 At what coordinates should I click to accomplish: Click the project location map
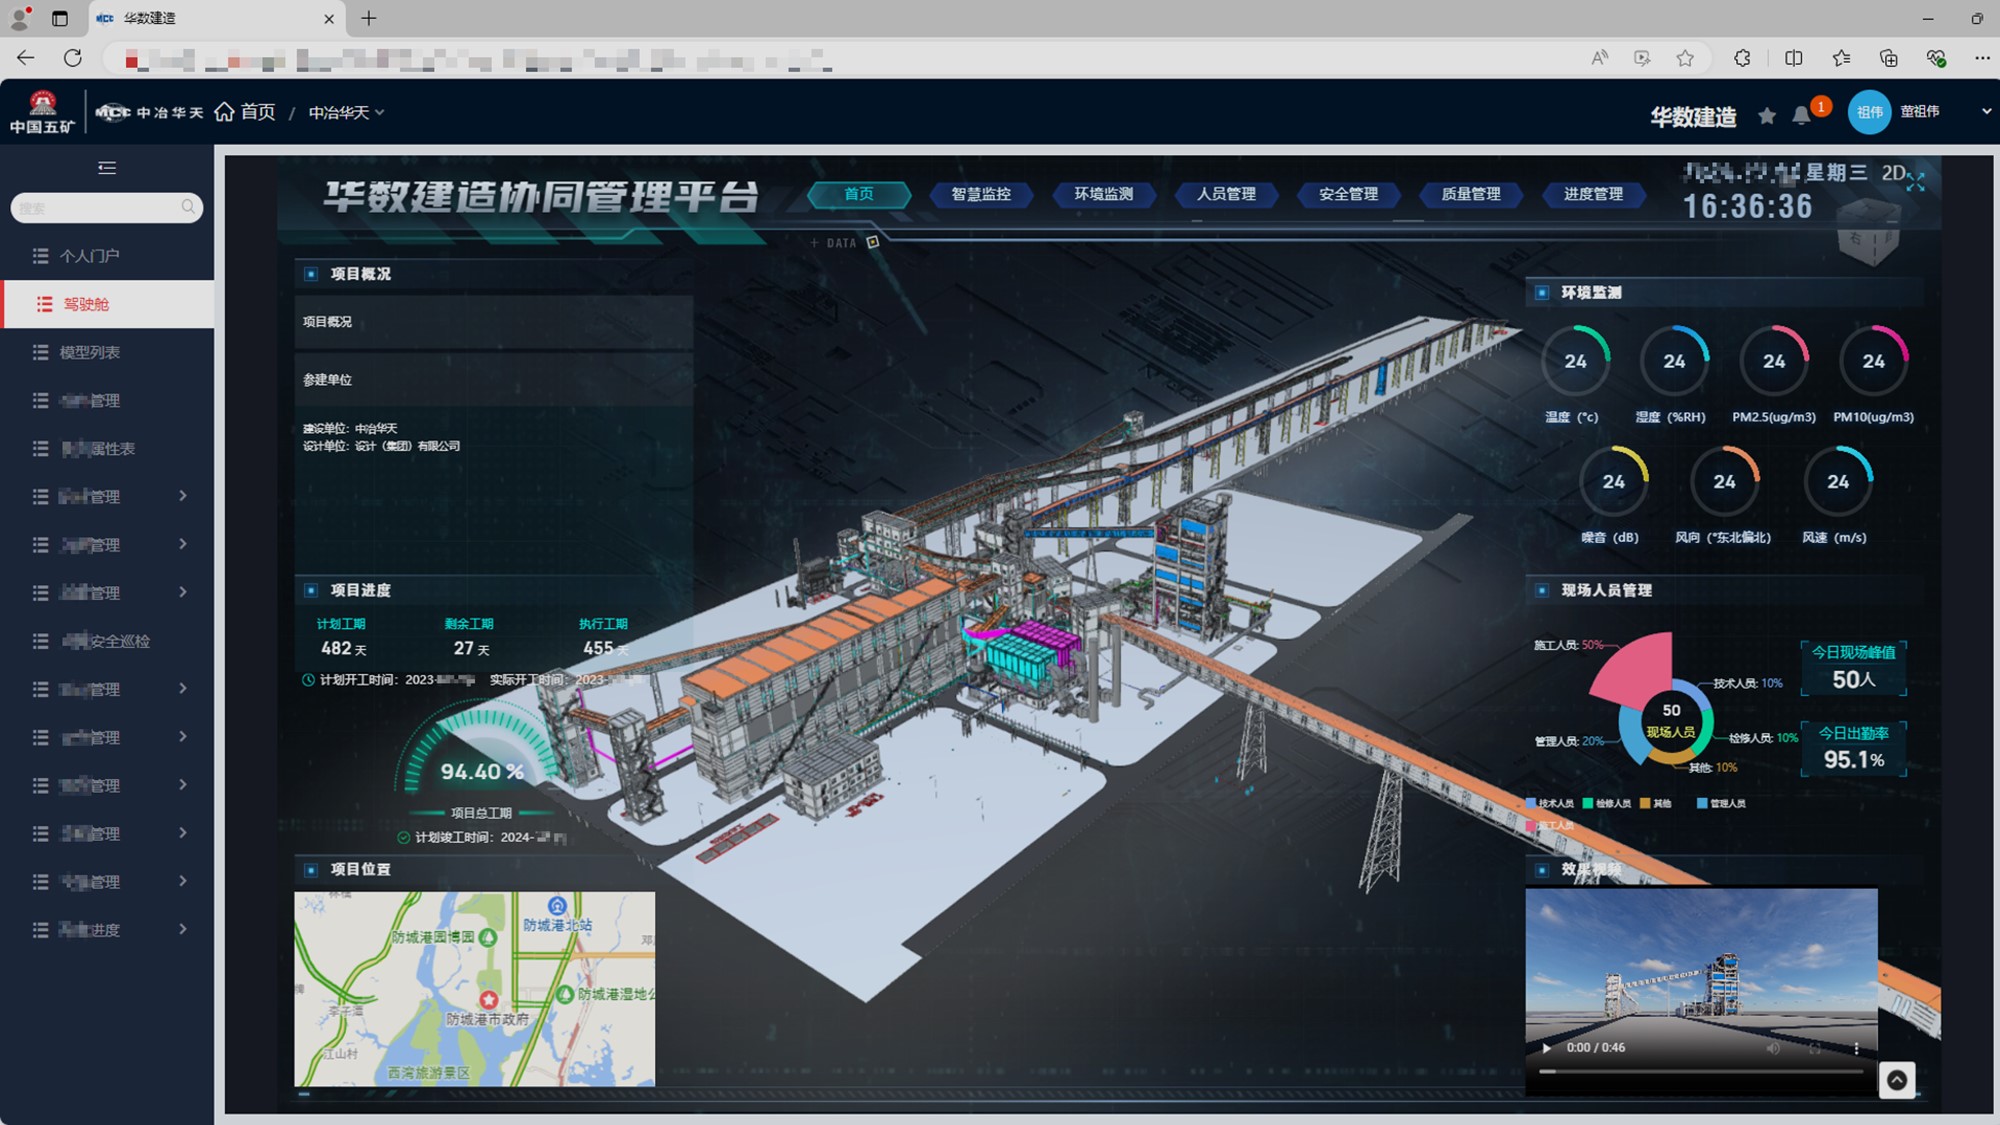click(474, 989)
